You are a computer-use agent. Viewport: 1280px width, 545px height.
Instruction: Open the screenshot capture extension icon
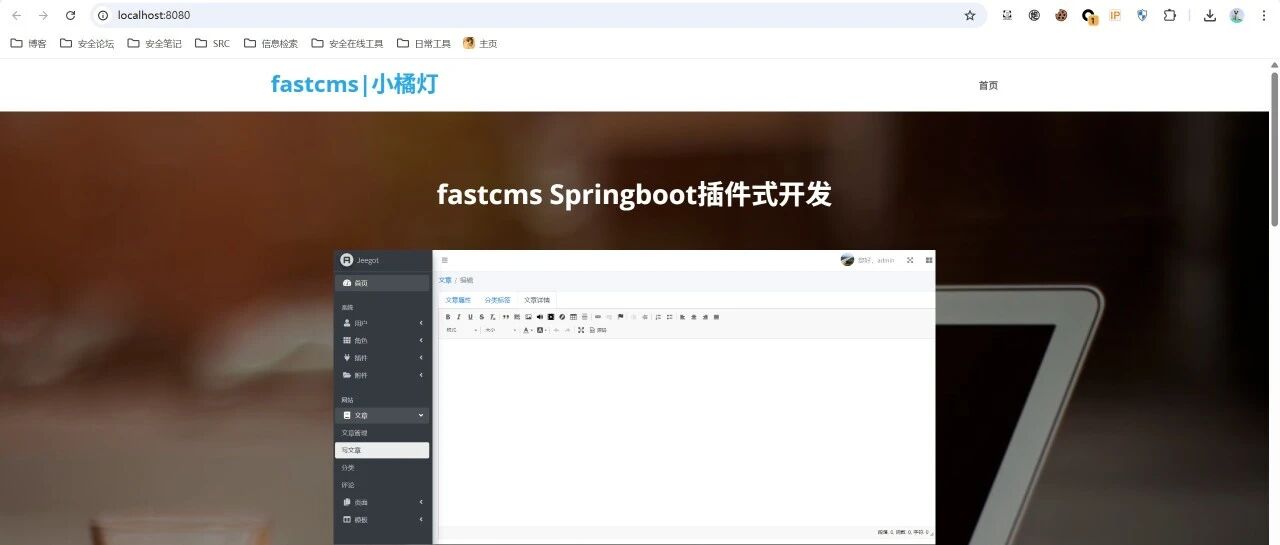click(1008, 15)
